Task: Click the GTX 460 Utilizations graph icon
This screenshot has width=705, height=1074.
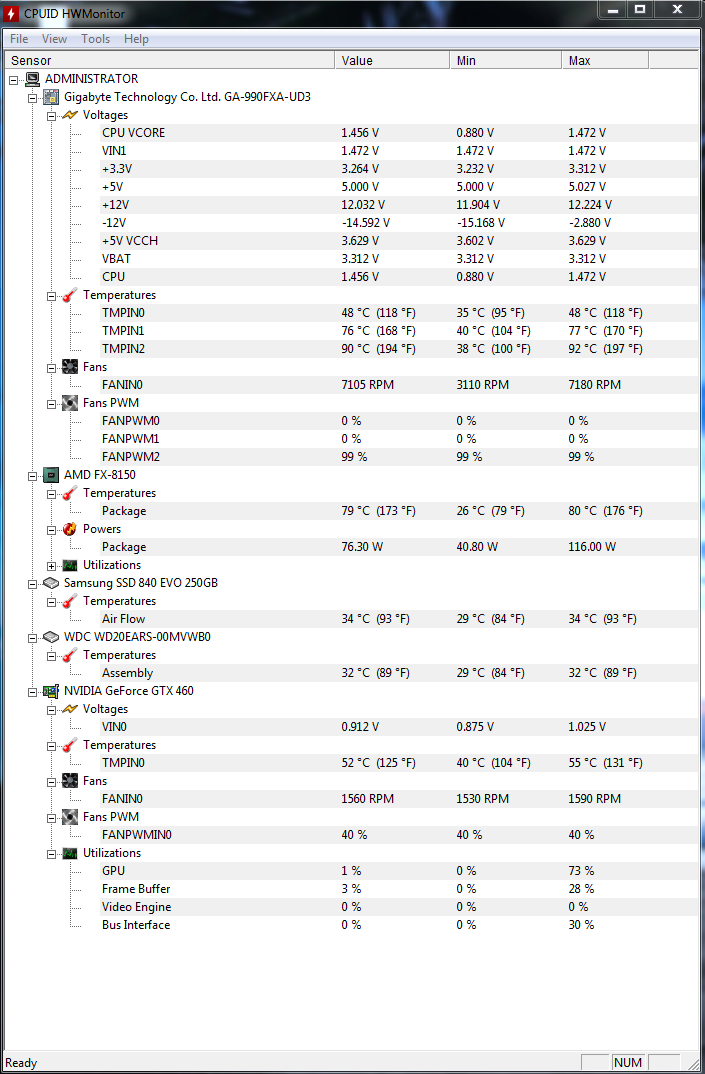Action: 70,853
